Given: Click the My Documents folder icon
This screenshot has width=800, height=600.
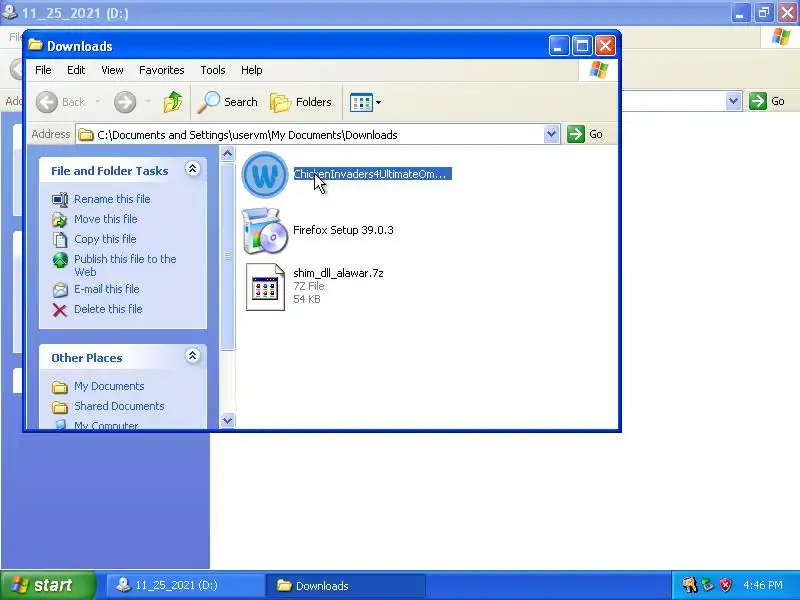Looking at the screenshot, I should tap(60, 387).
